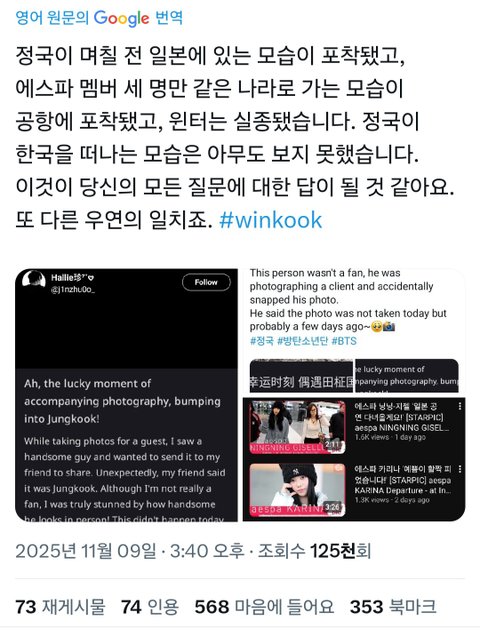Open the NINGNING GISELLE video thumbnail
480x636 pixels.
coord(297,426)
